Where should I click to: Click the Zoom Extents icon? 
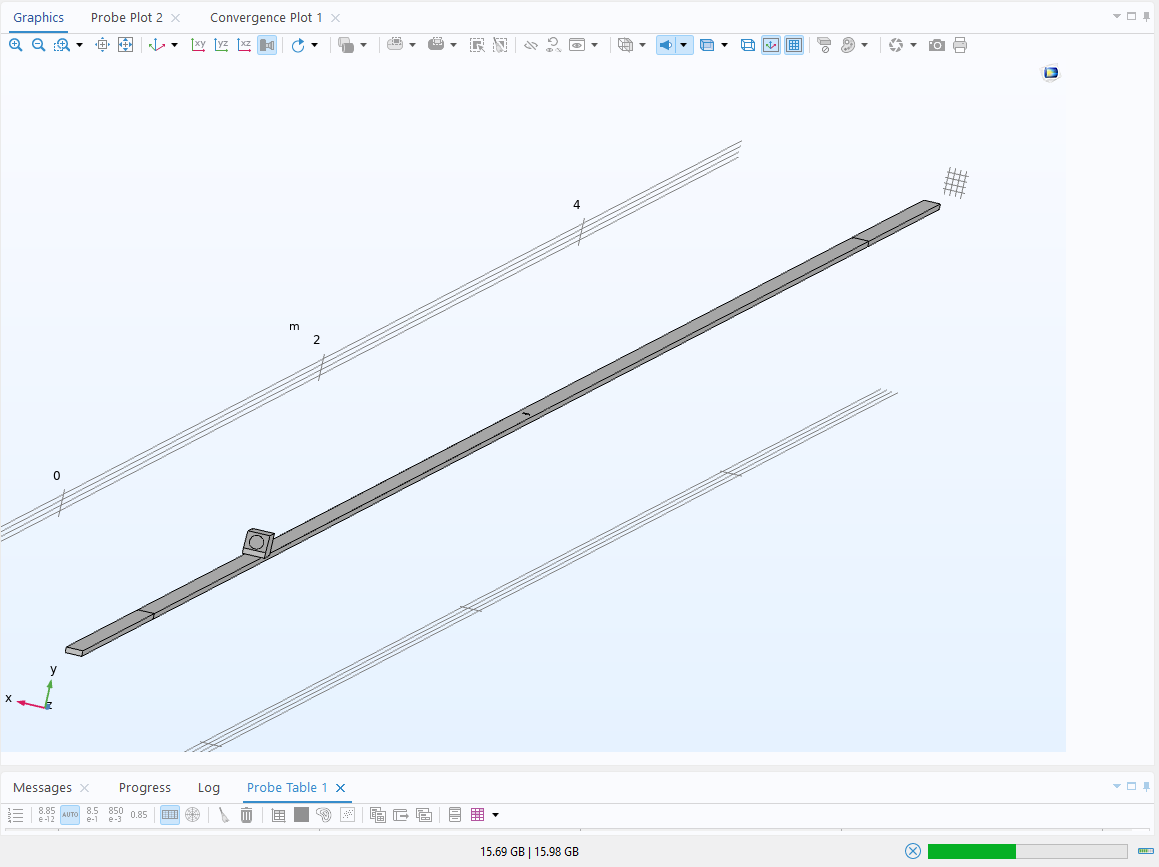pyautogui.click(x=125, y=45)
